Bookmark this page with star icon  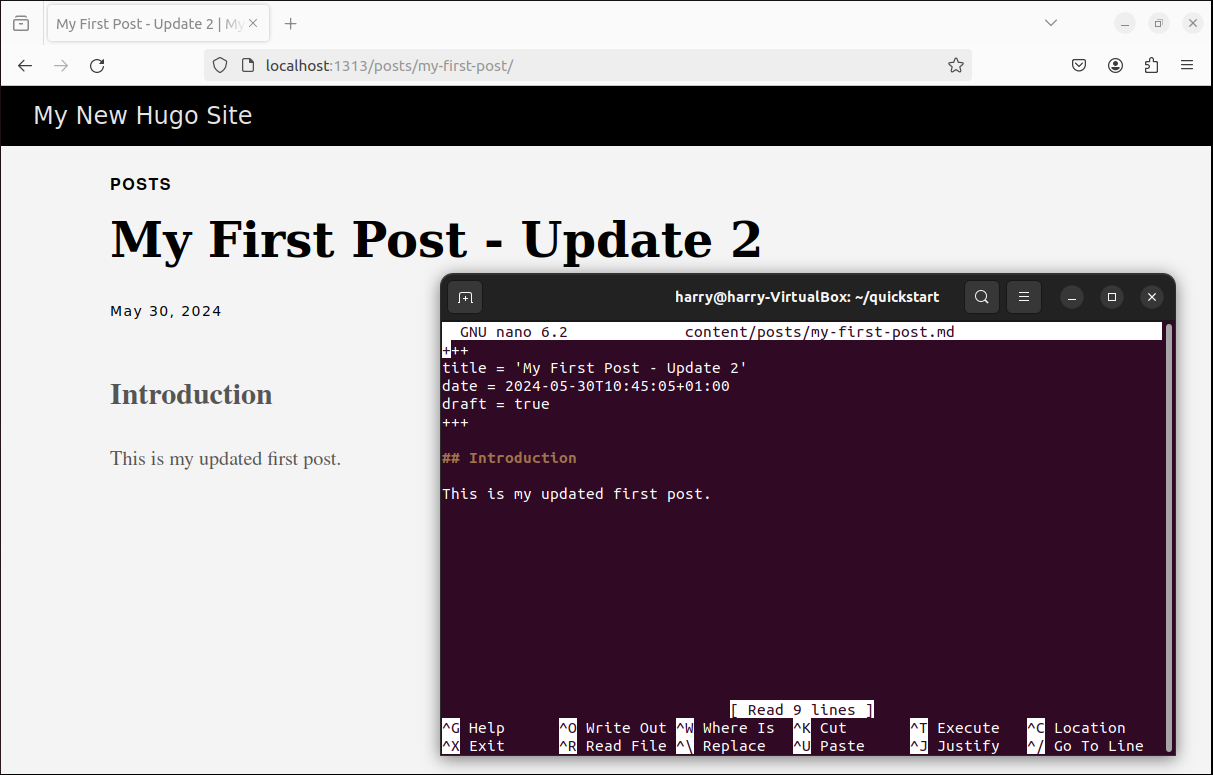pyautogui.click(x=955, y=65)
